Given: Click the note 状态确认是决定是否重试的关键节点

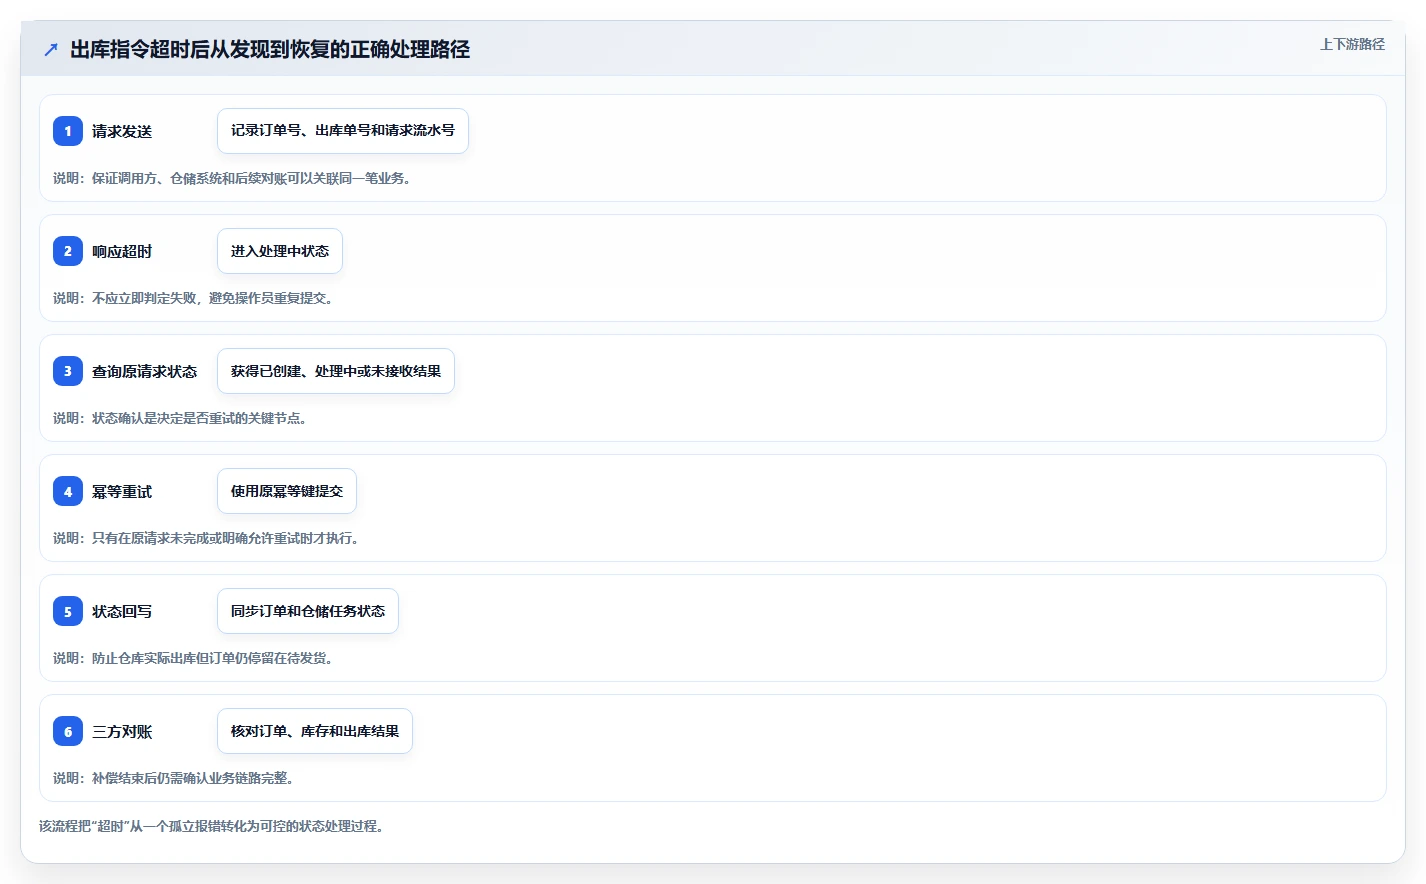Looking at the screenshot, I should point(180,418).
